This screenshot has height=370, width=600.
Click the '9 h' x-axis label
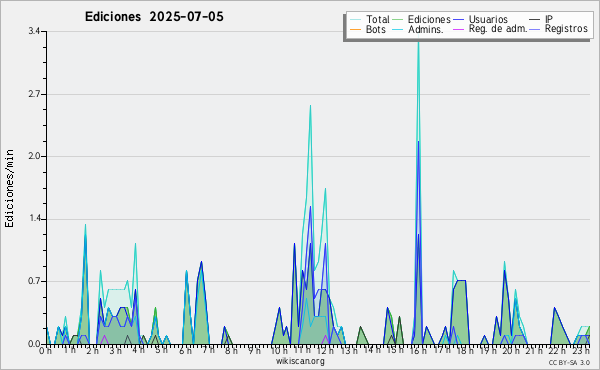tap(254, 350)
